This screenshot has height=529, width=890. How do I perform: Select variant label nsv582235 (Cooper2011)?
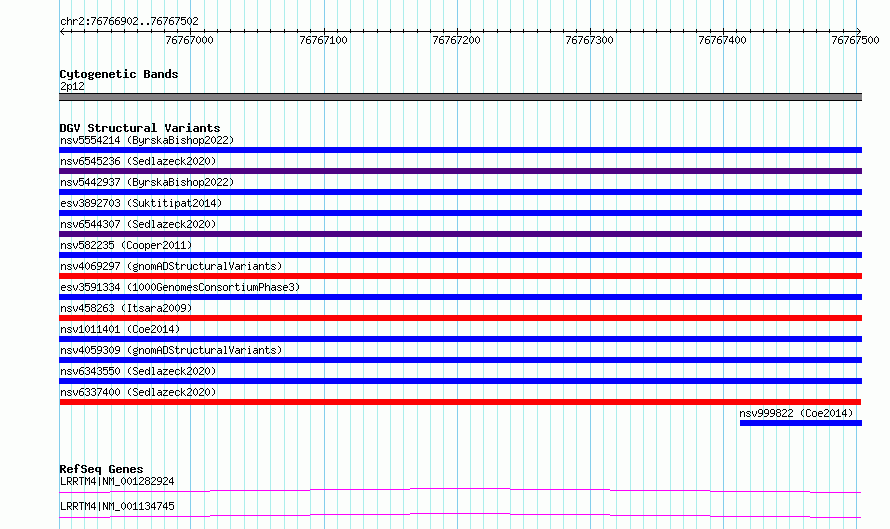point(126,245)
